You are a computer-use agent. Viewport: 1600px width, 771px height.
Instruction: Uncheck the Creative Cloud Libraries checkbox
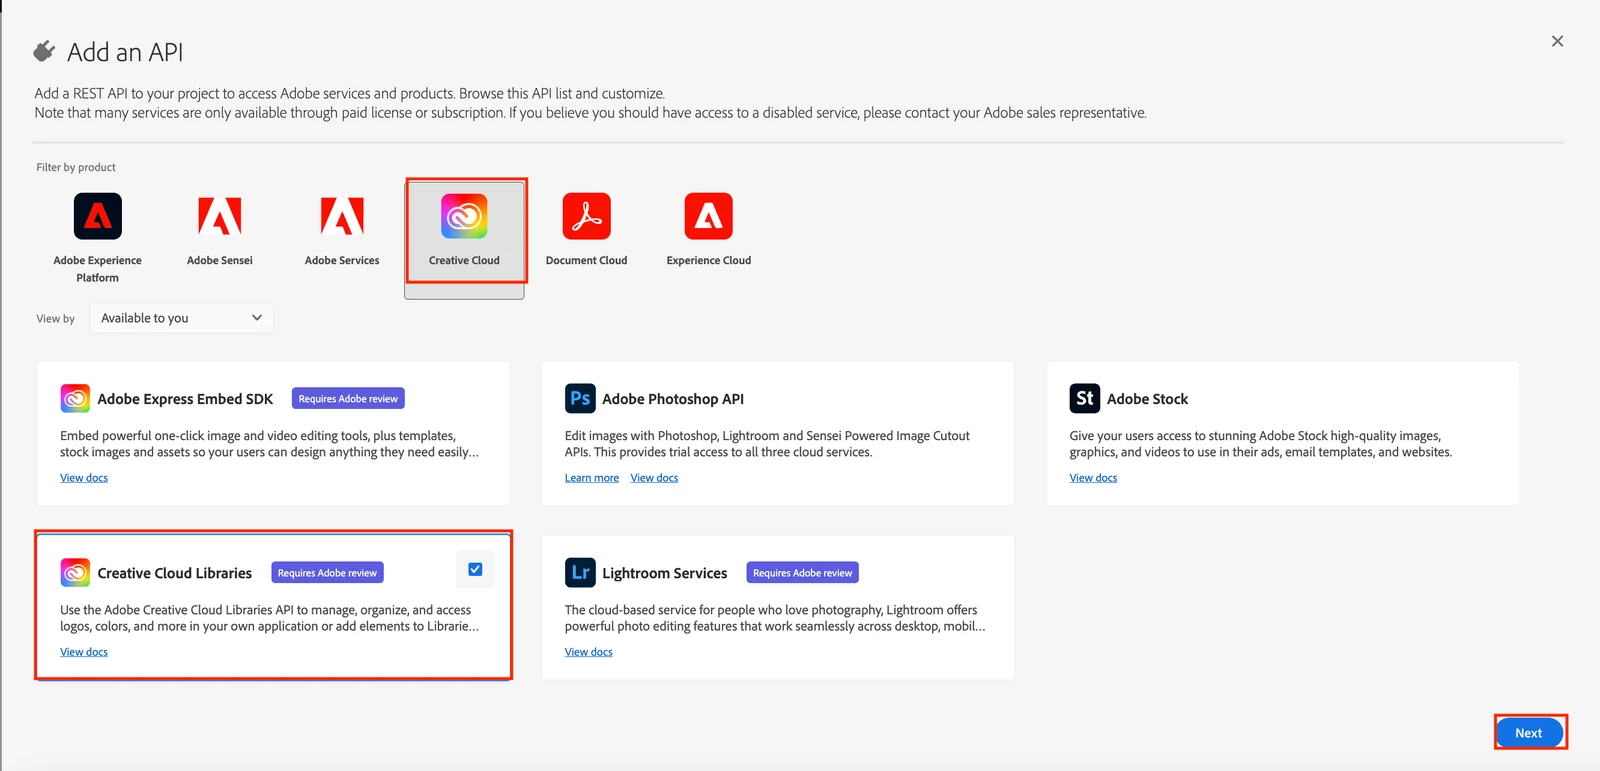click(475, 569)
